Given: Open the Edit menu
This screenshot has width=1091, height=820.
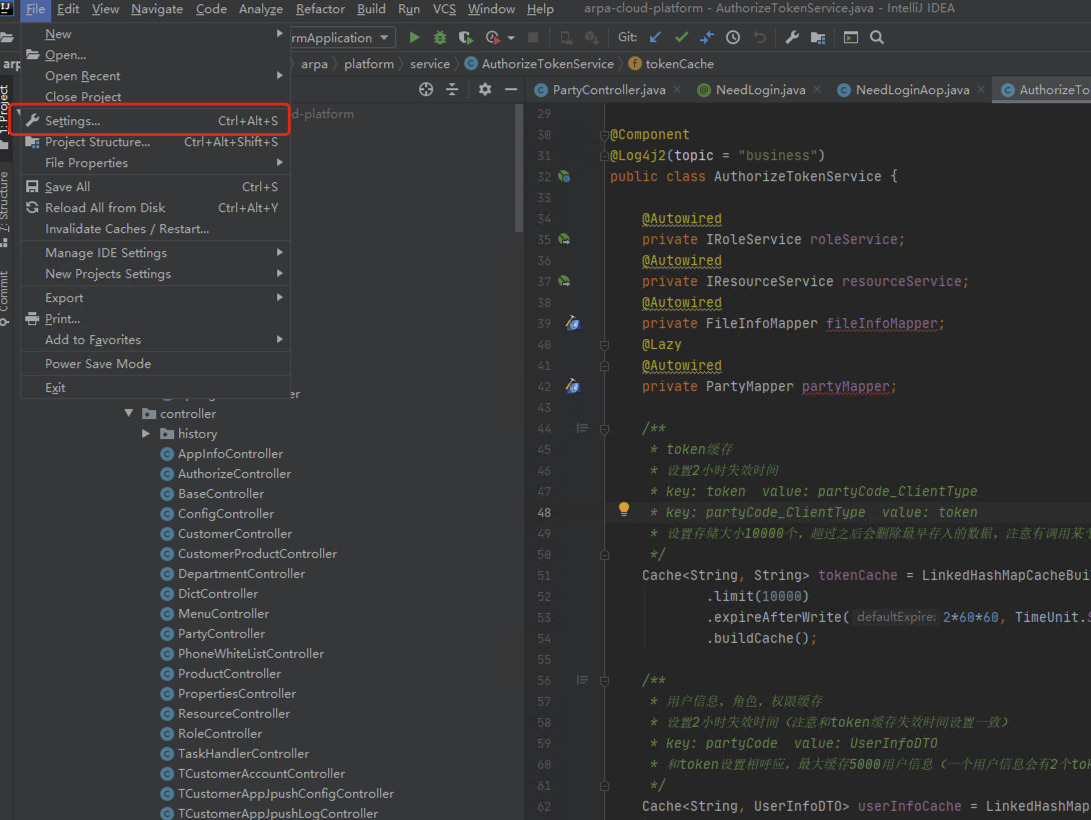Looking at the screenshot, I should tap(67, 9).
